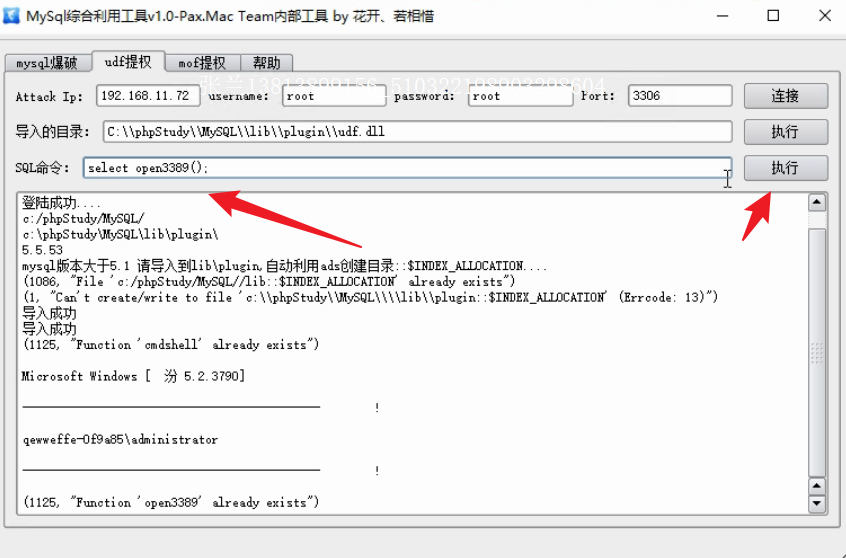Focus the username field containing root

coord(334,96)
